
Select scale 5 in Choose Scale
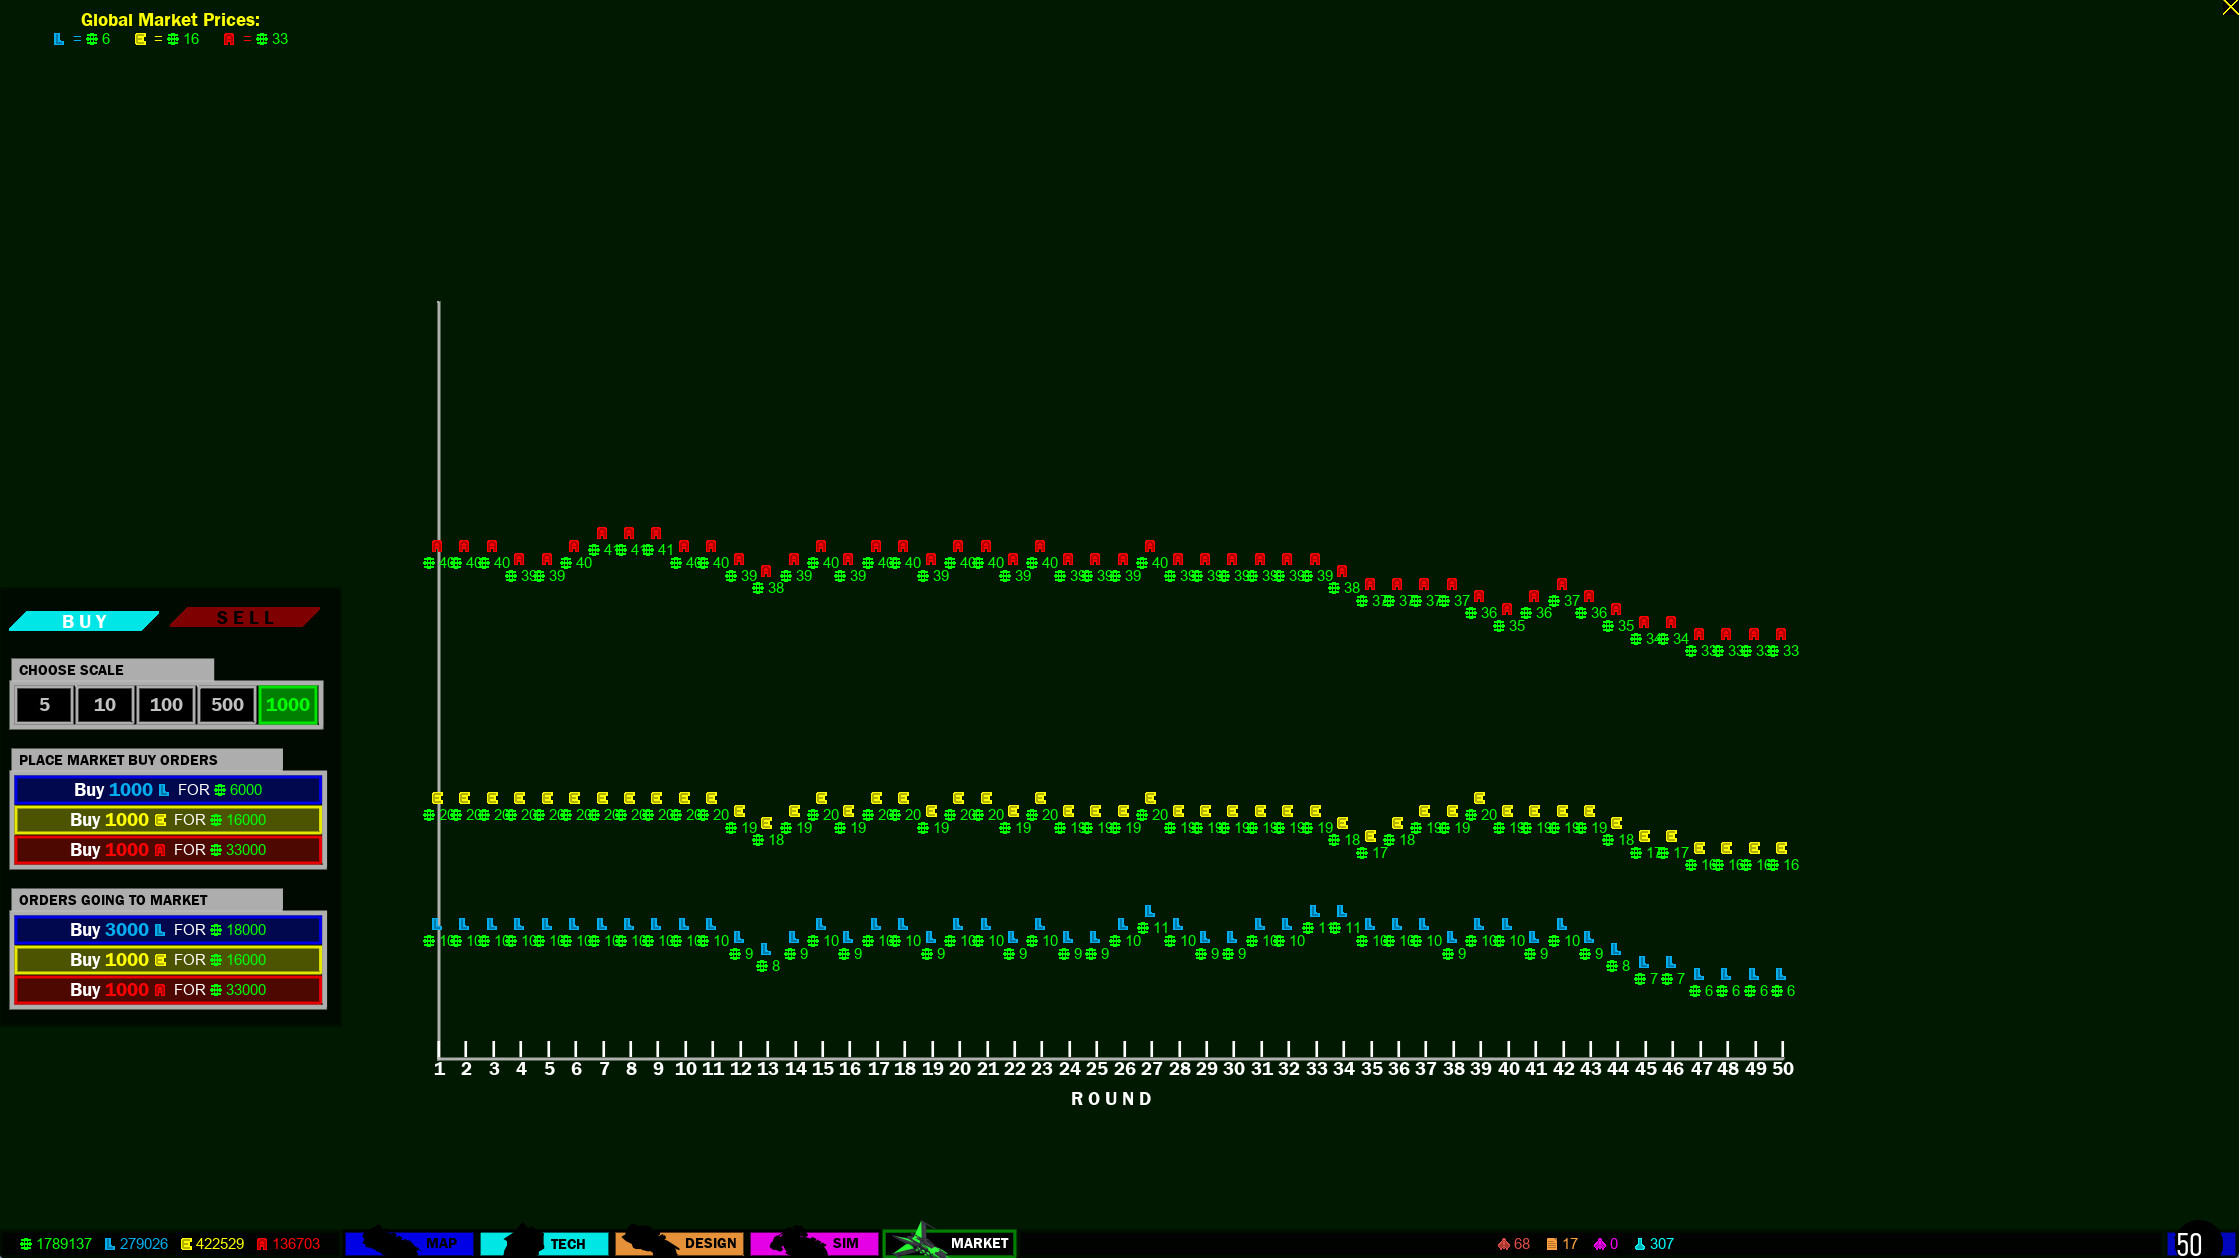tap(44, 705)
